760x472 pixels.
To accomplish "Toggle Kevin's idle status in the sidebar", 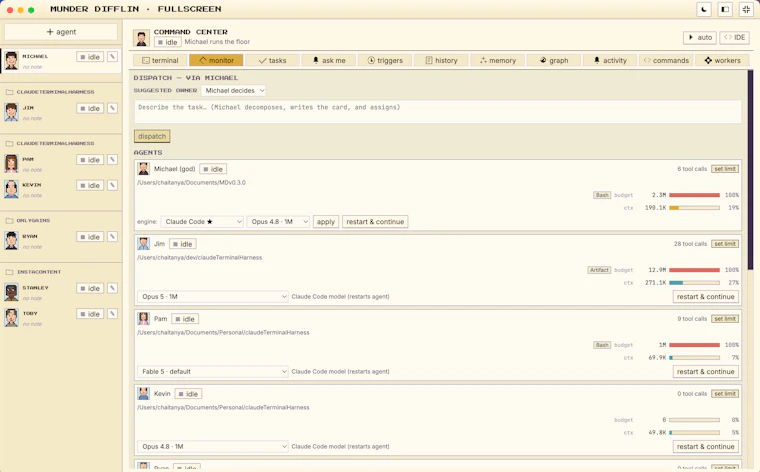I will (90, 185).
